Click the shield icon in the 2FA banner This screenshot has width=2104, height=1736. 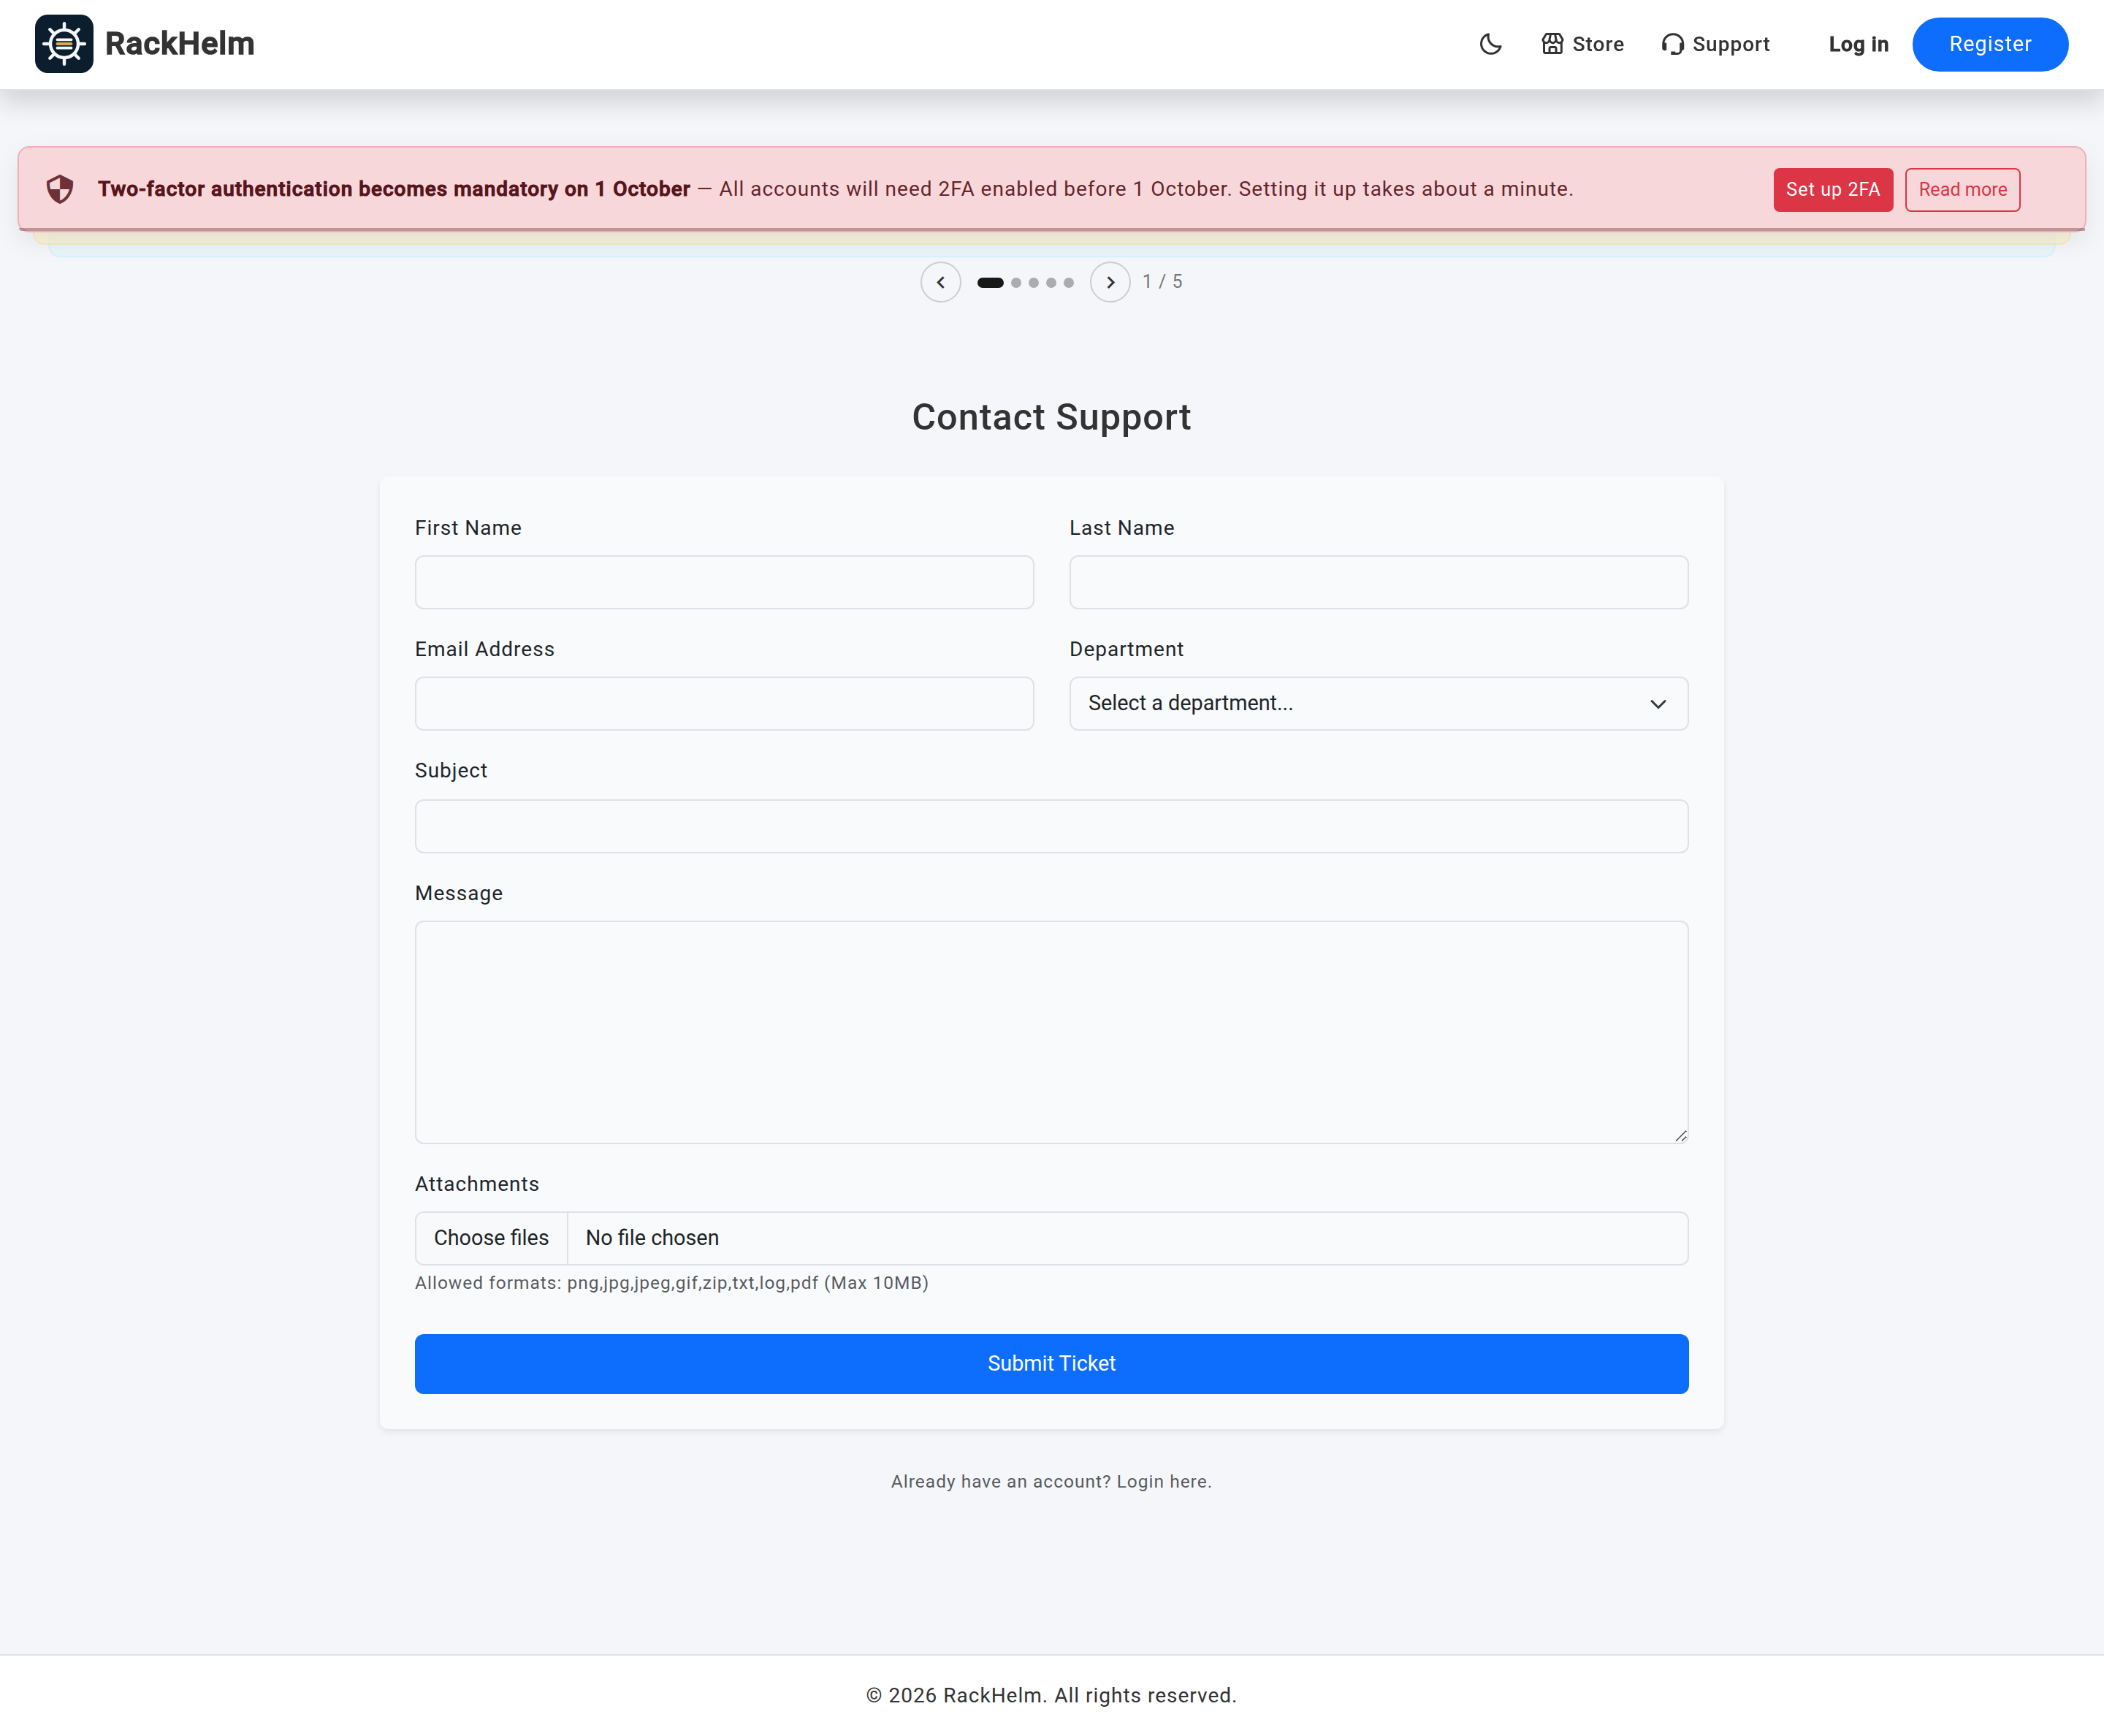click(60, 189)
